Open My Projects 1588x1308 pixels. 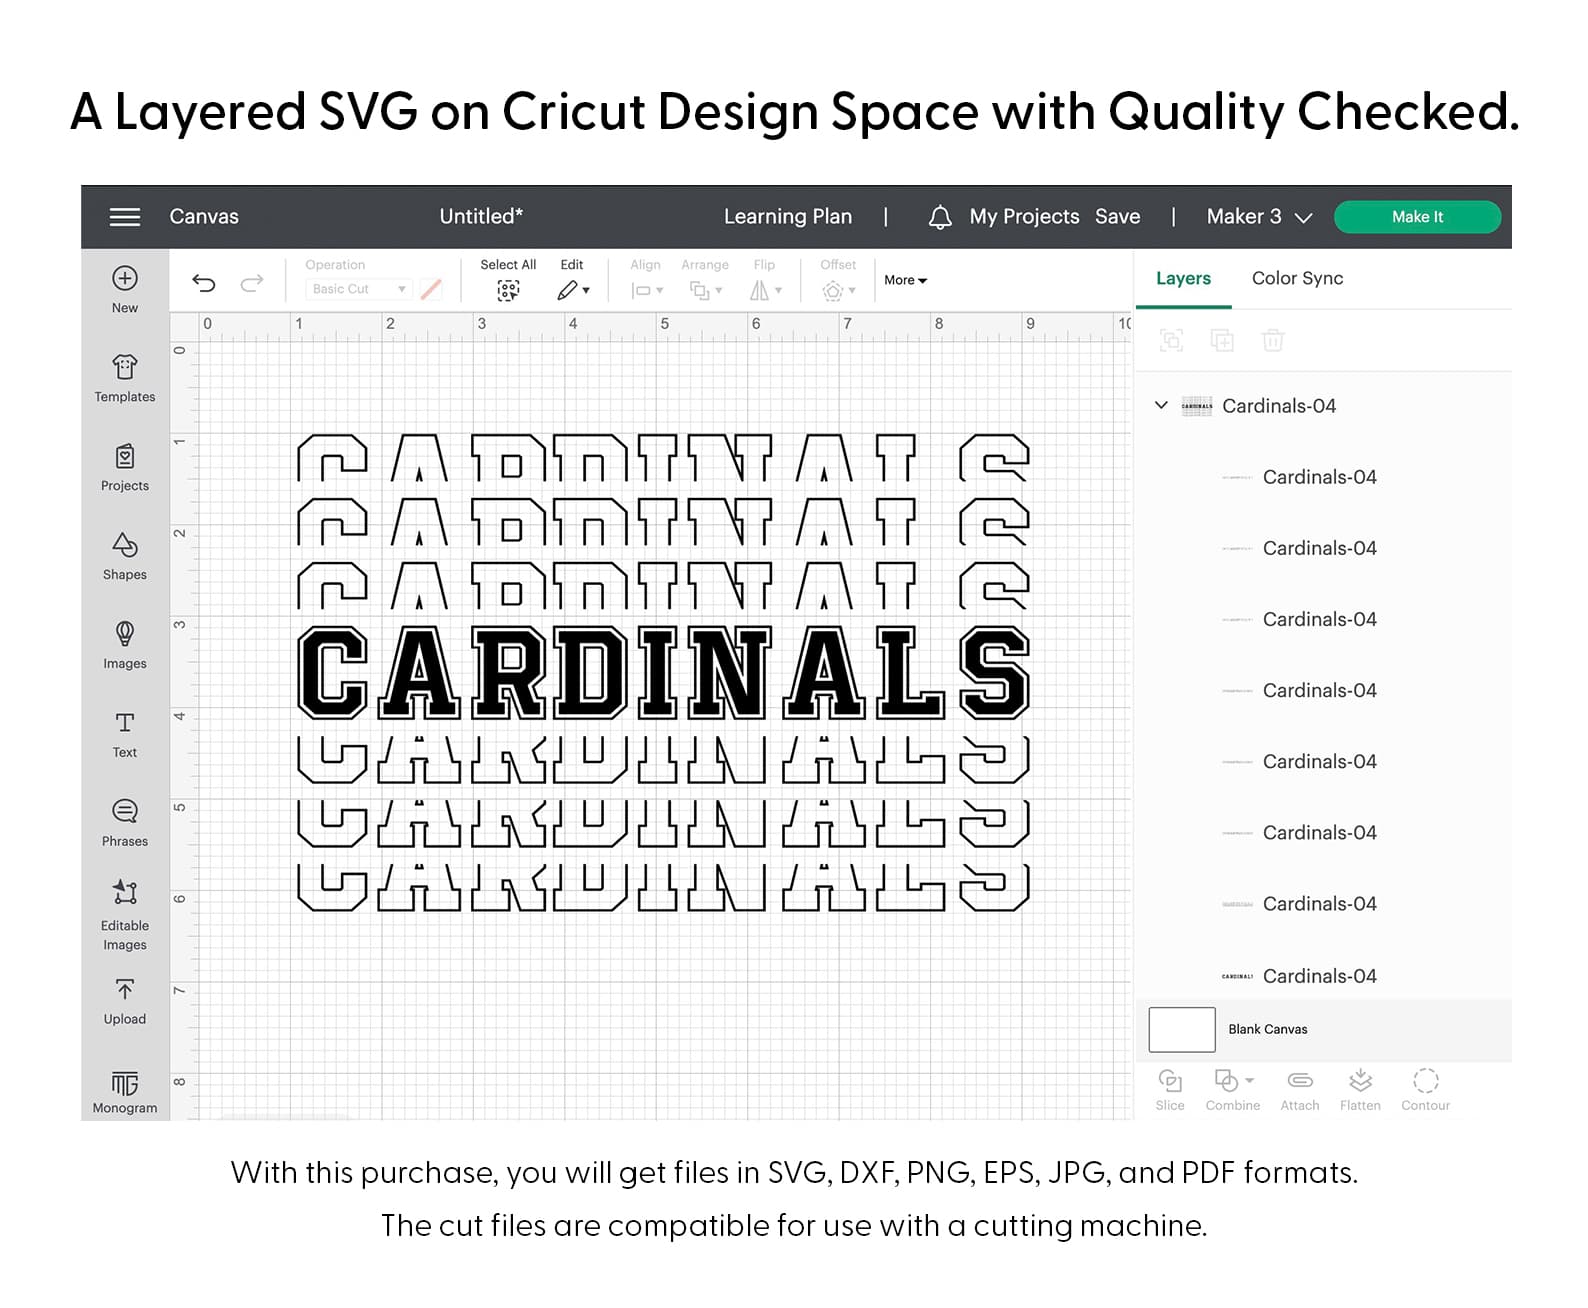pos(1024,217)
